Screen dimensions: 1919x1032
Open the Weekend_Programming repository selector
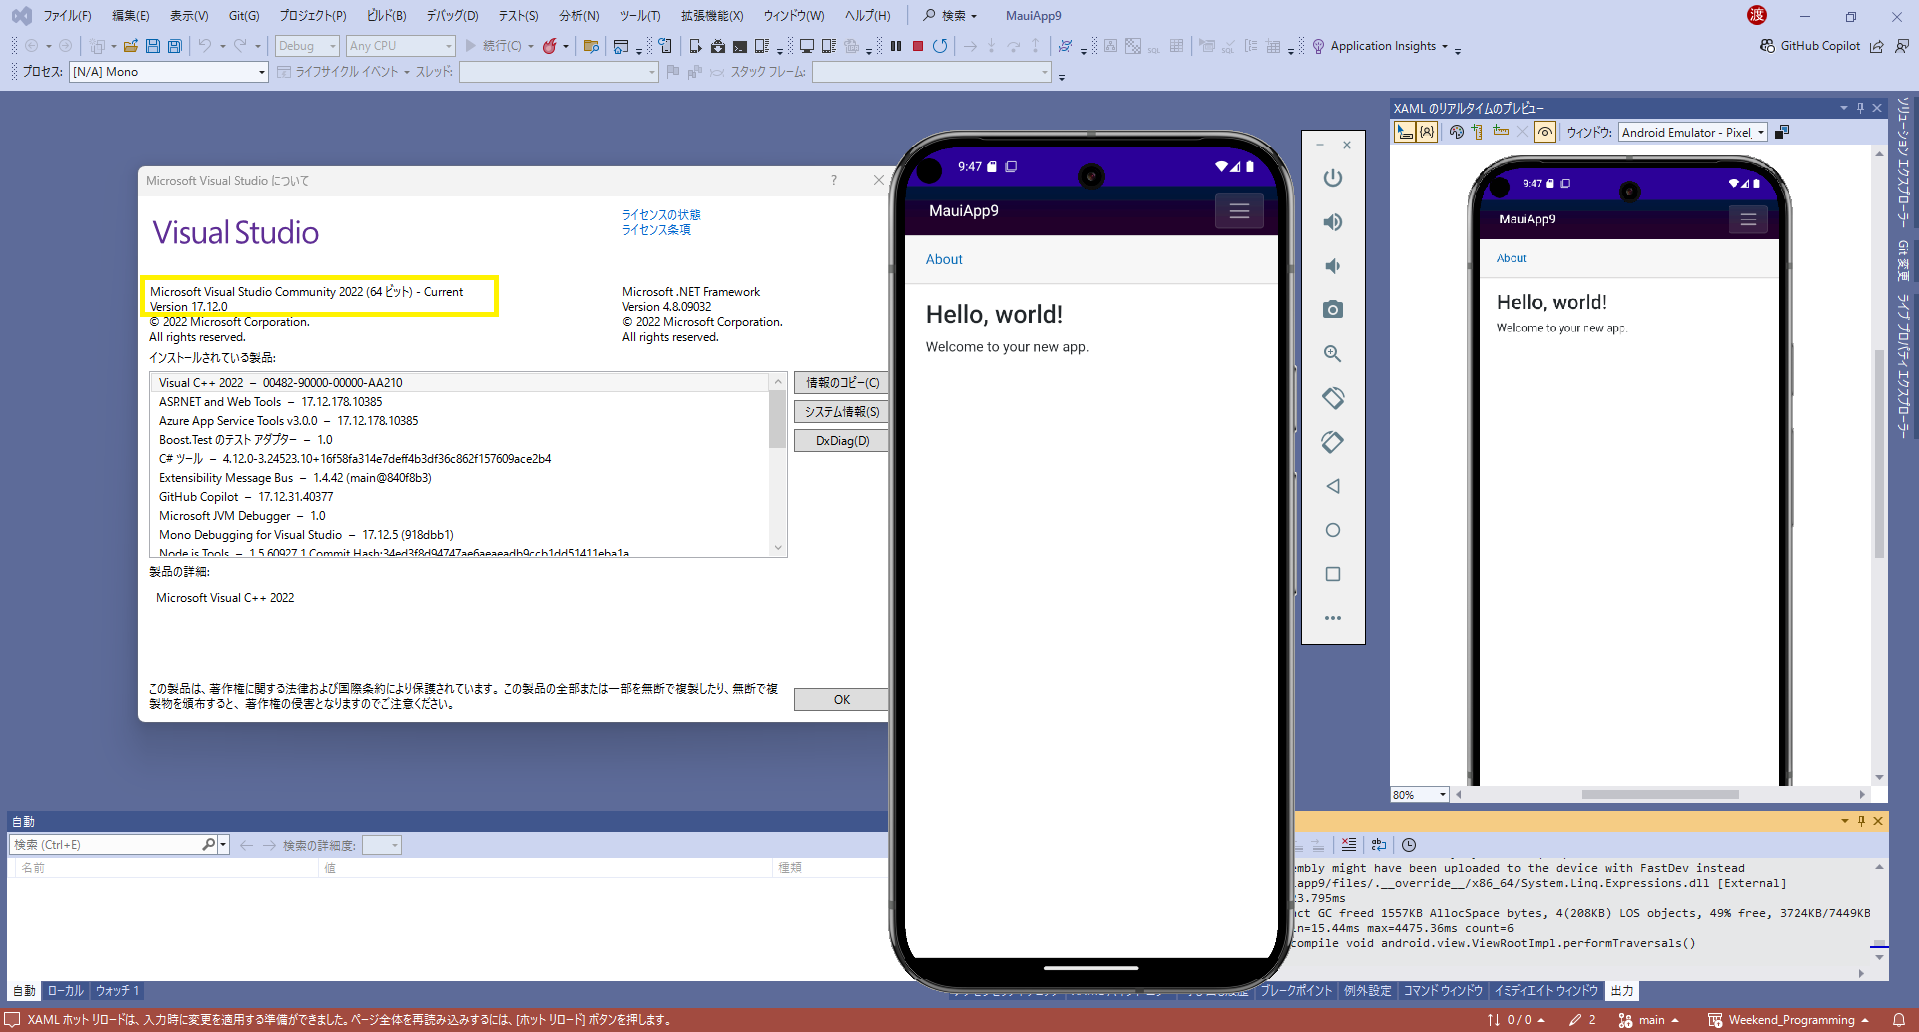point(1789,1020)
